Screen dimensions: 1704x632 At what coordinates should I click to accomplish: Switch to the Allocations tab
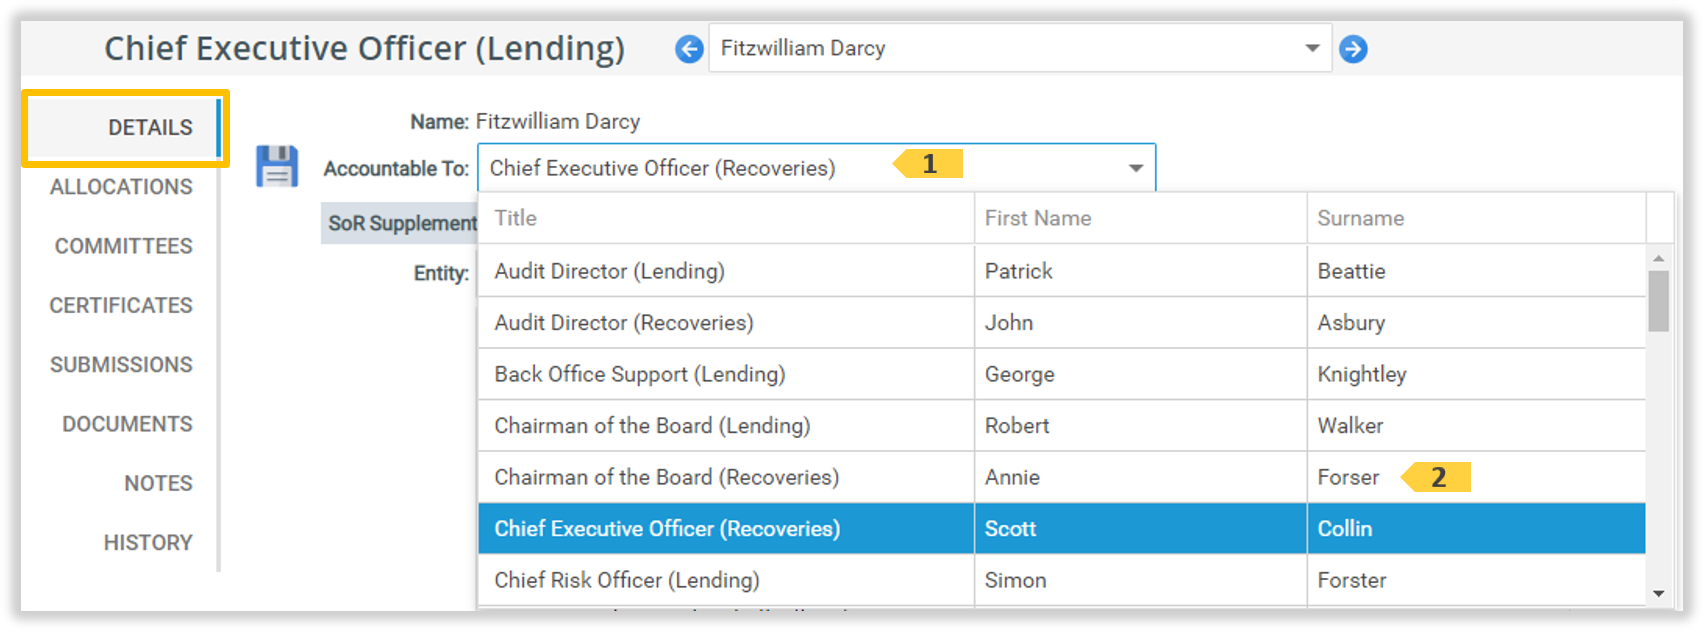coord(121,187)
